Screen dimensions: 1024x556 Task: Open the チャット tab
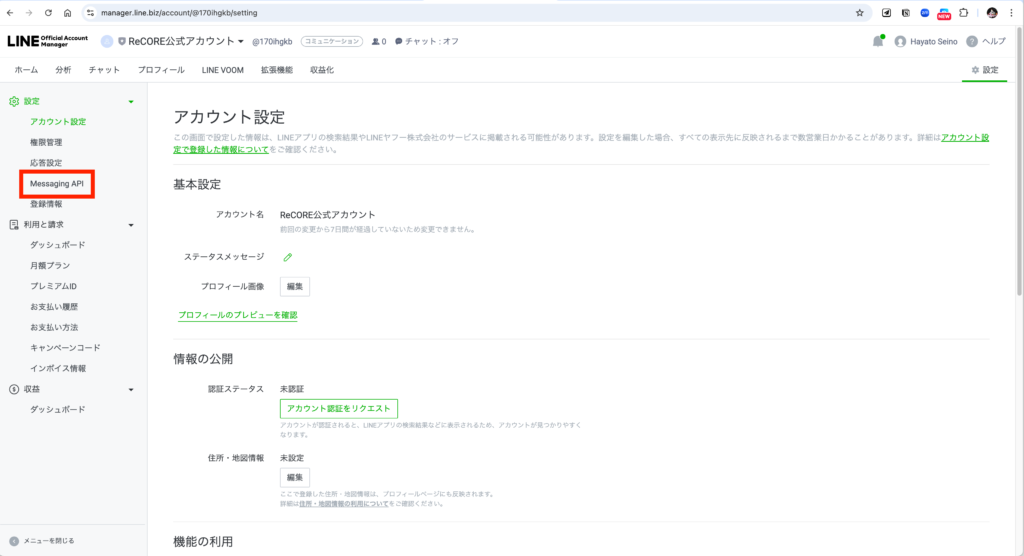104,70
